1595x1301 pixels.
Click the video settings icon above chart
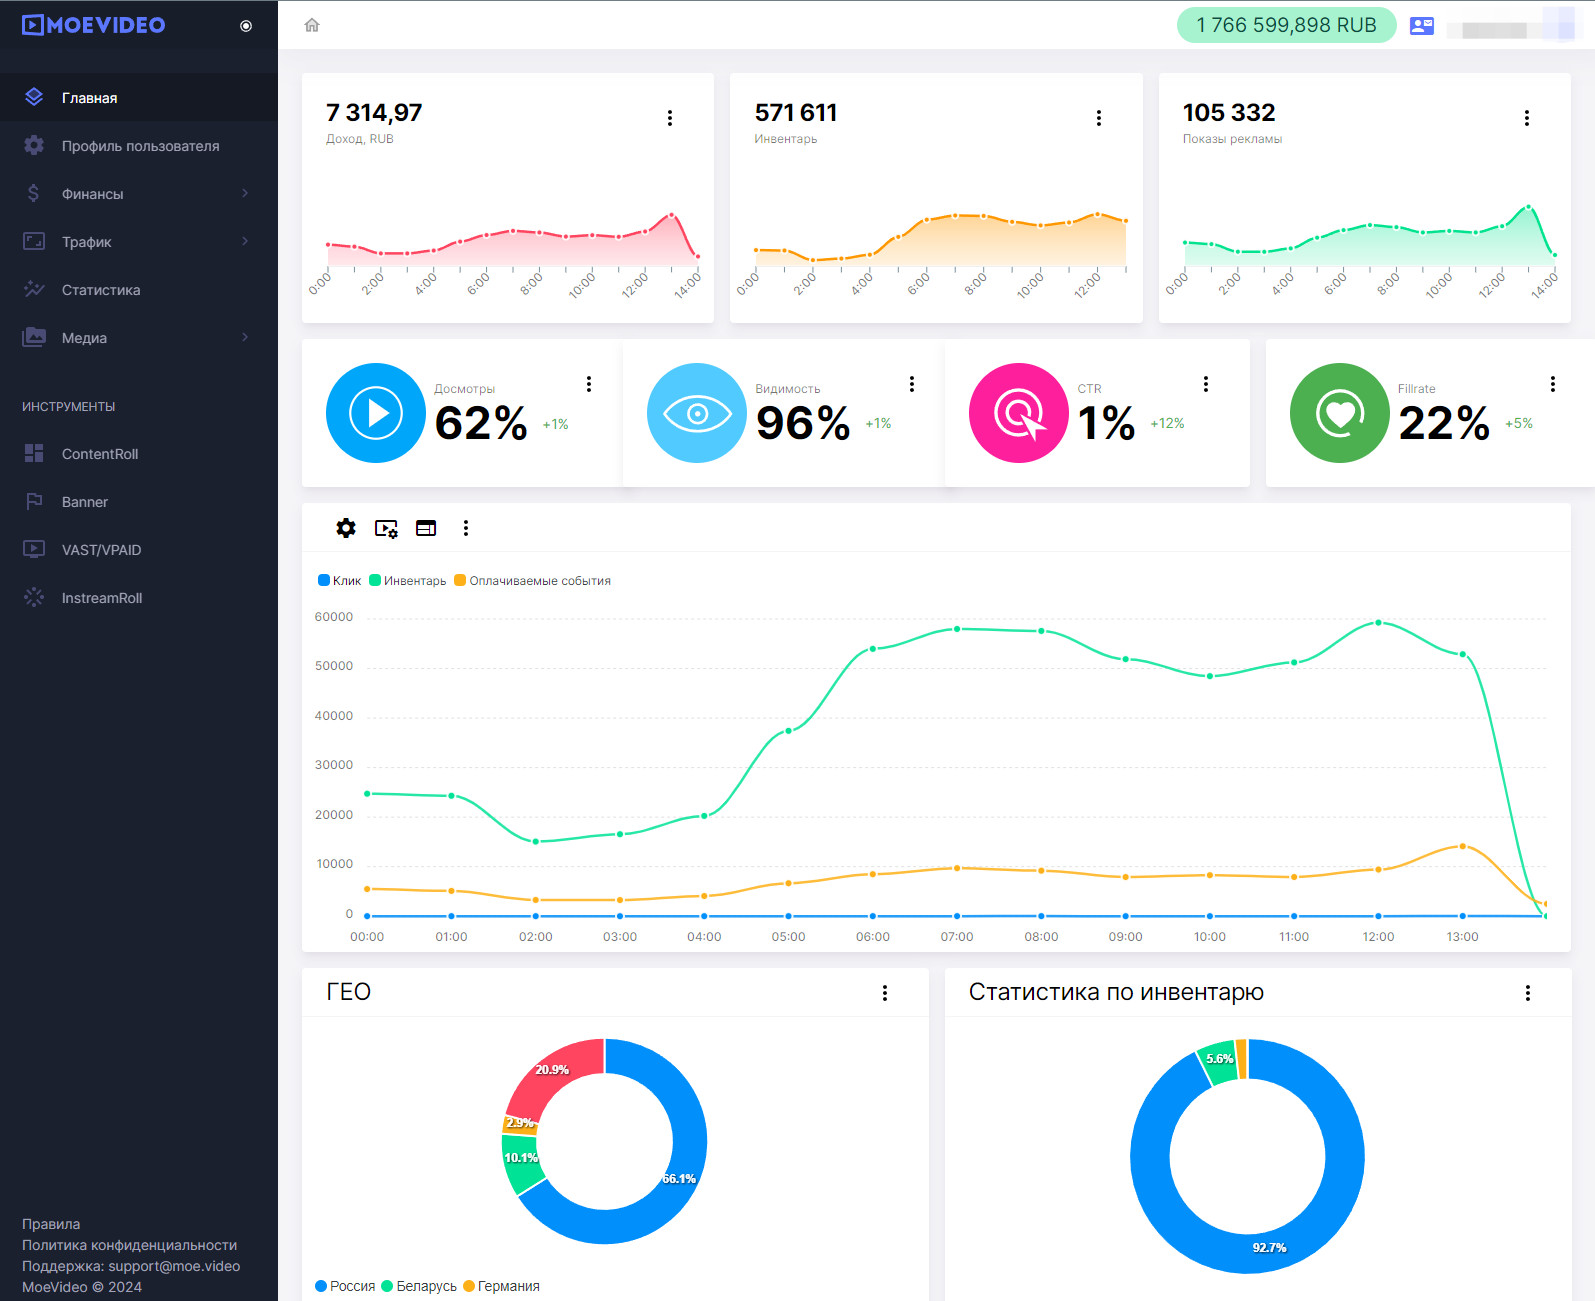[386, 529]
